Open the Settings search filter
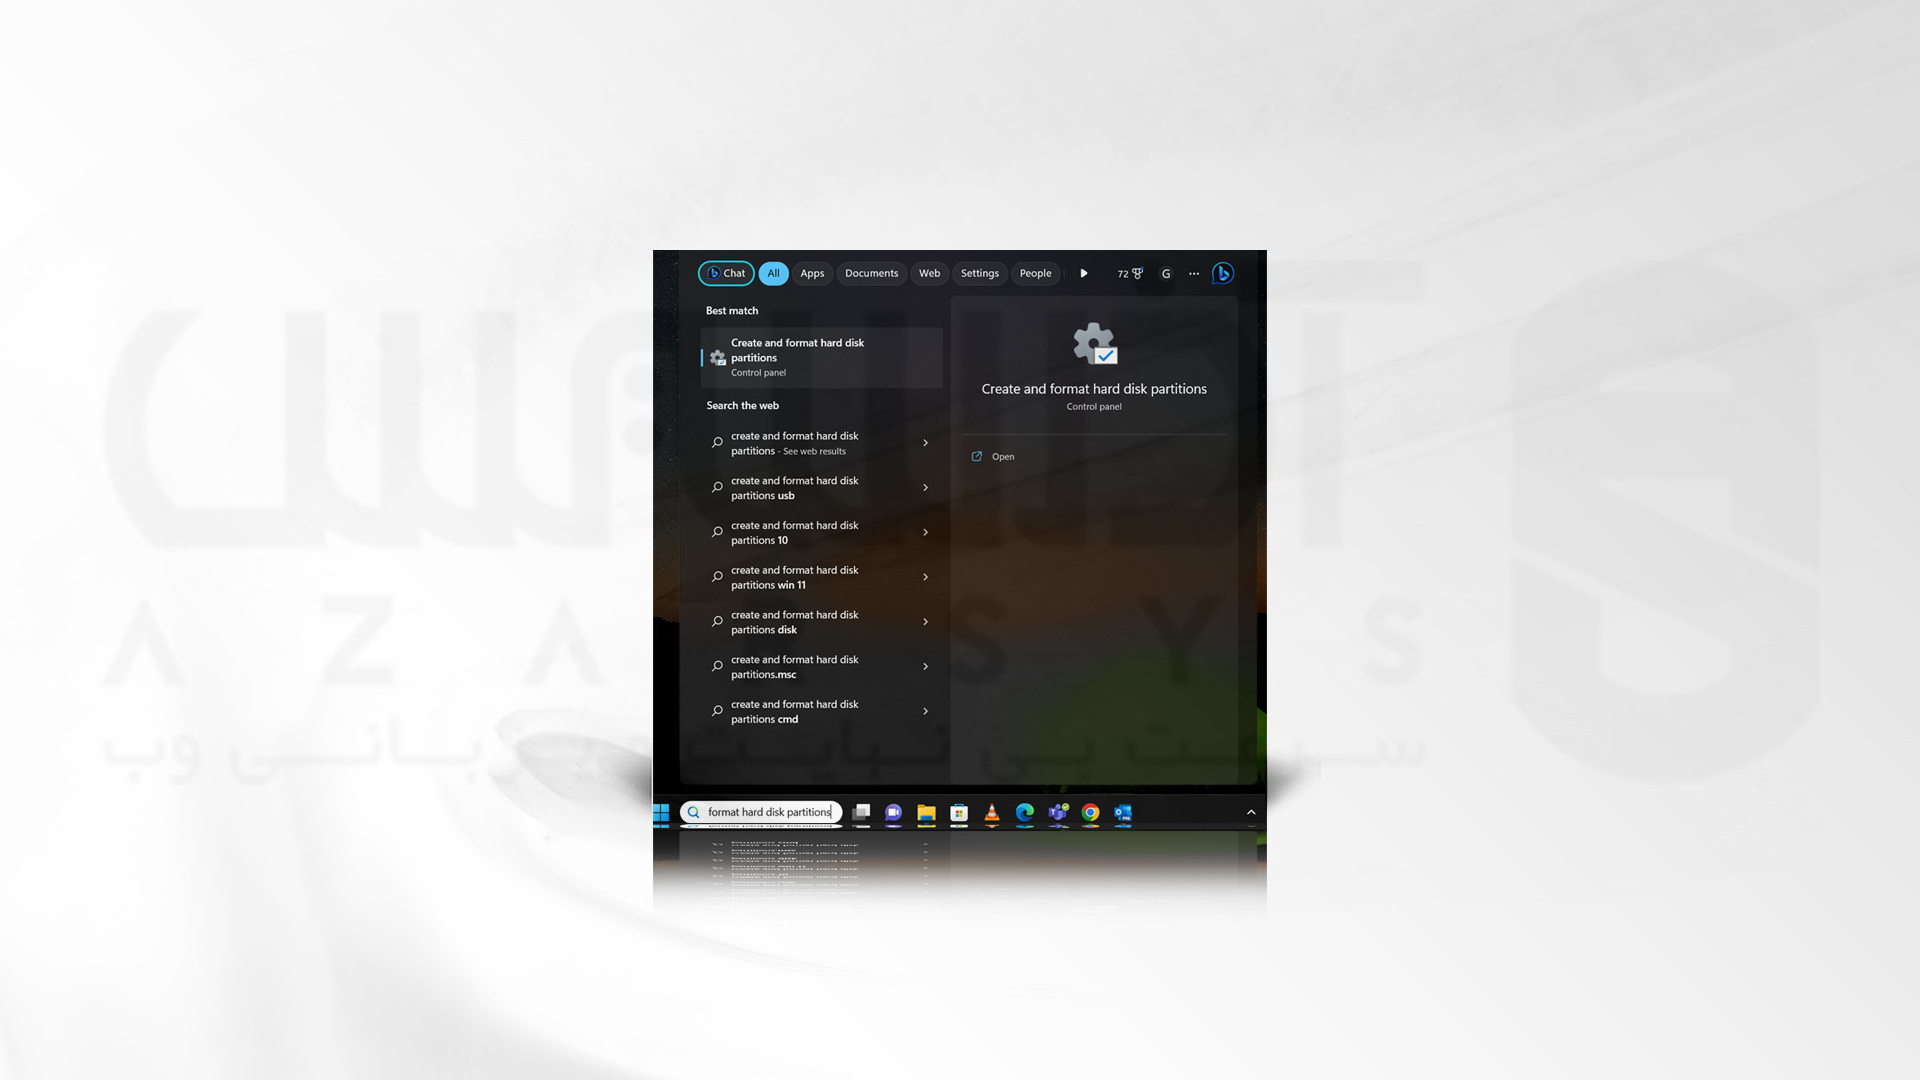This screenshot has height=1080, width=1920. pos(978,273)
